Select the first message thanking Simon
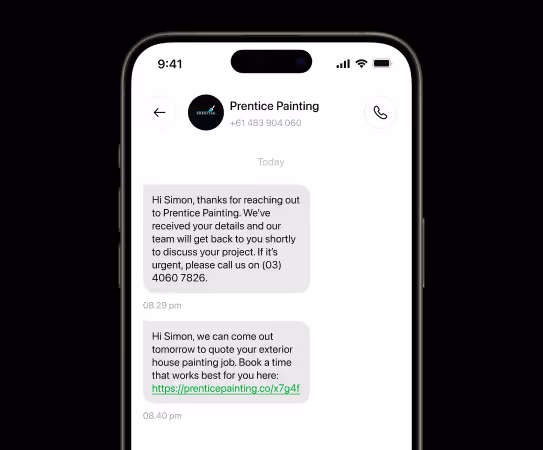This screenshot has width=543, height=450. coord(226,239)
